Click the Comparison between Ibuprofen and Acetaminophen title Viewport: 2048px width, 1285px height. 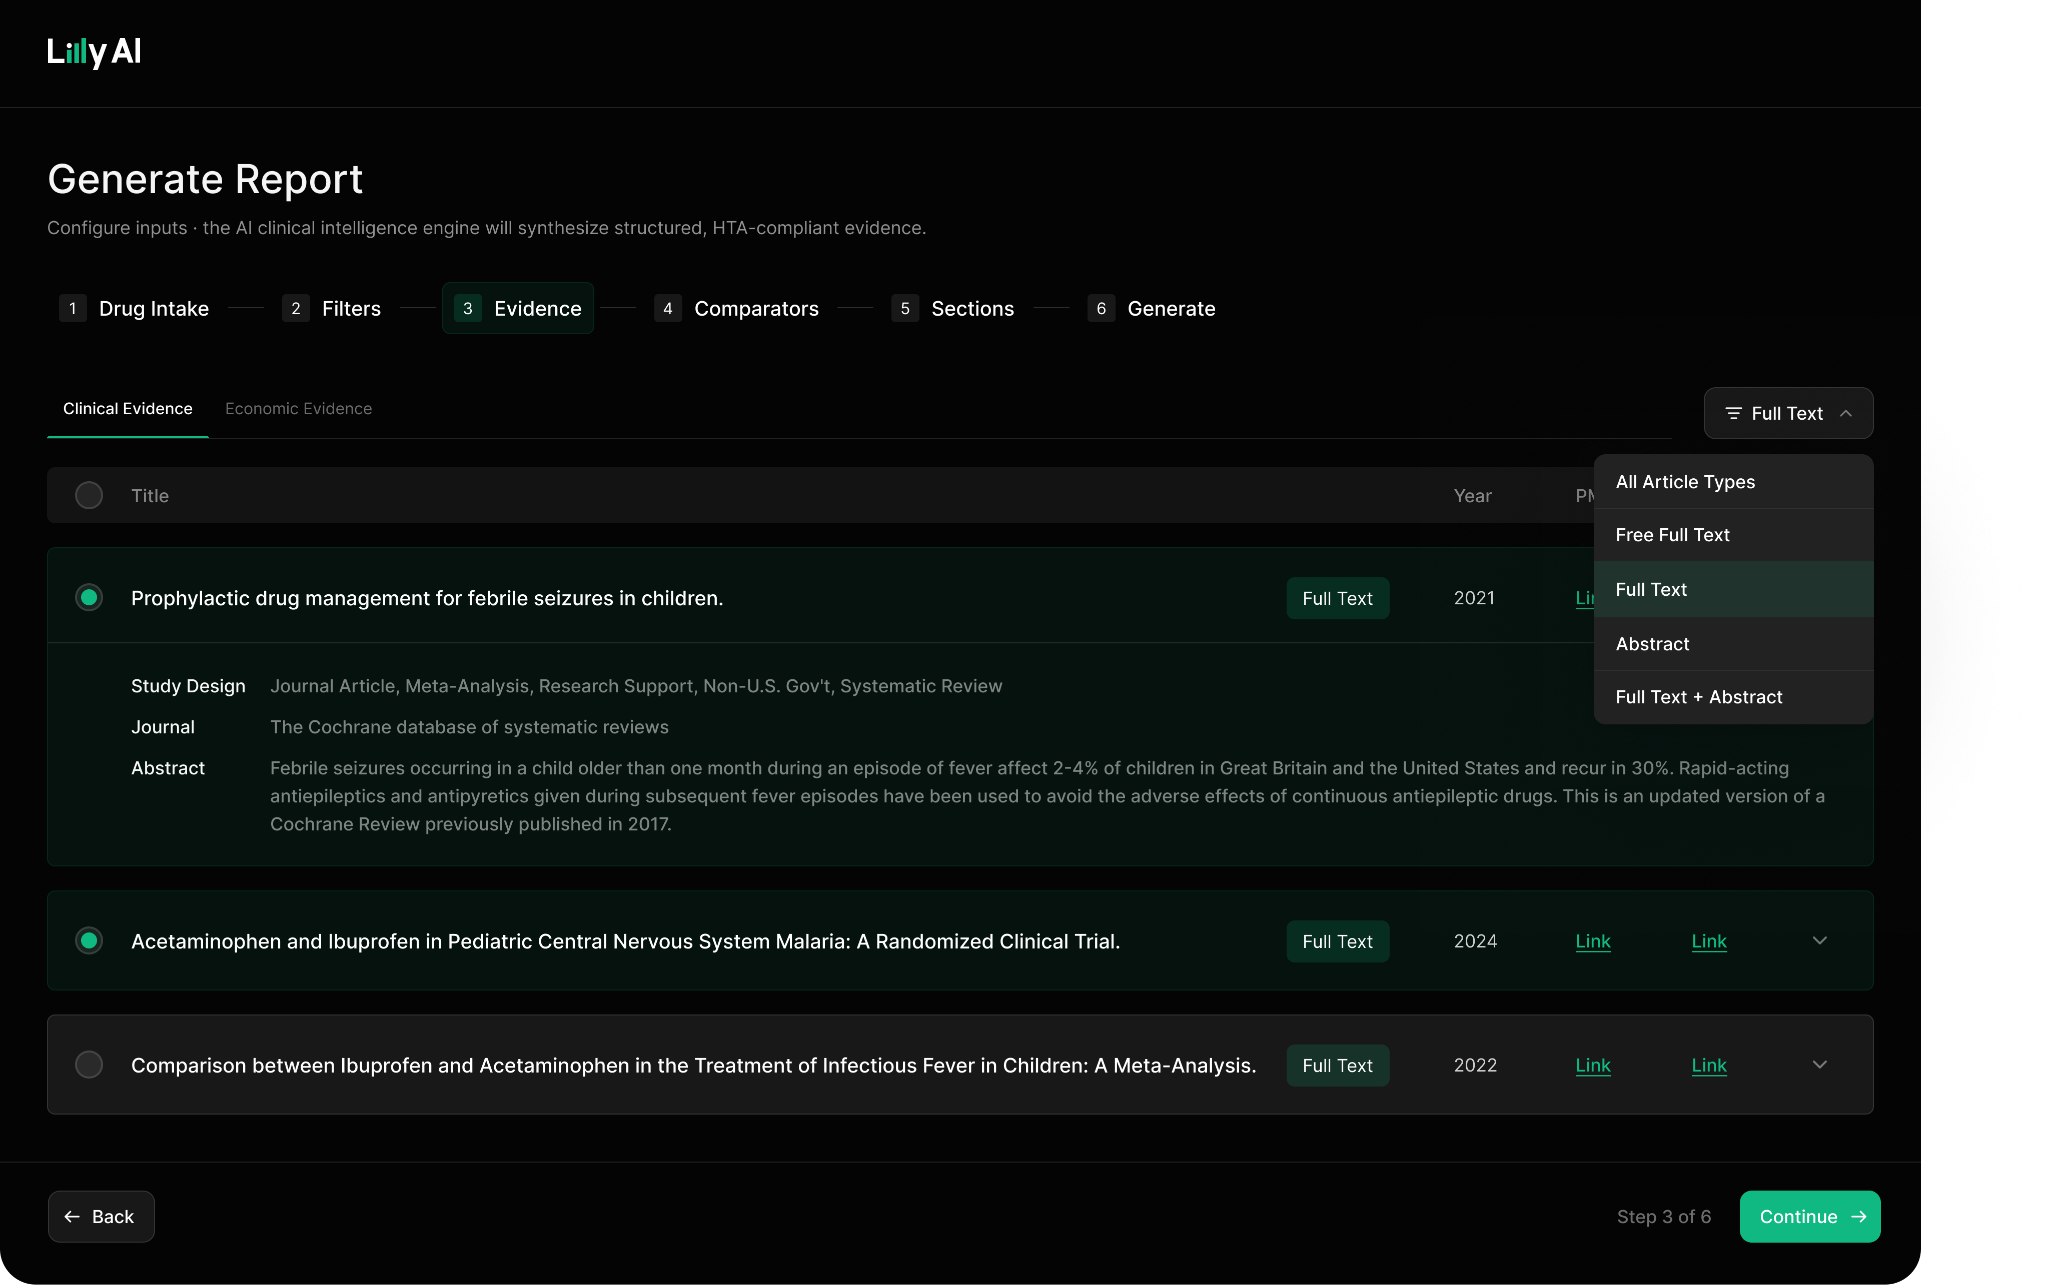pyautogui.click(x=693, y=1065)
